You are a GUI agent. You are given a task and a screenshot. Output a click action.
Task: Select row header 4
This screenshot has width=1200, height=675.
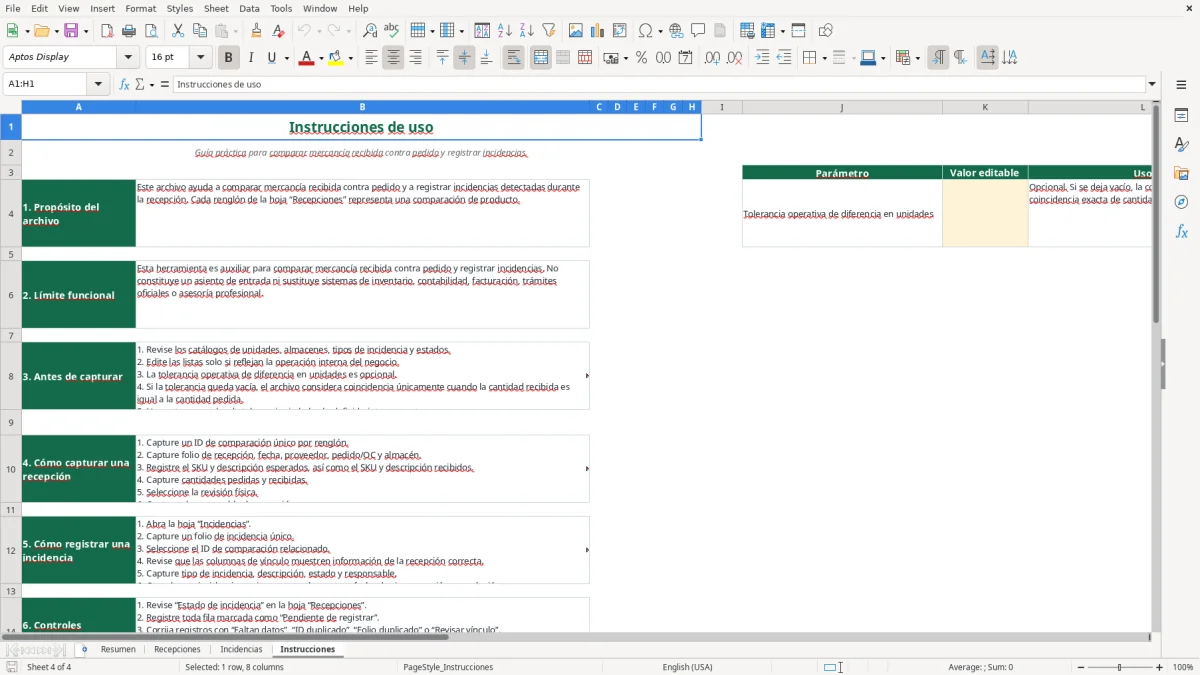11,213
